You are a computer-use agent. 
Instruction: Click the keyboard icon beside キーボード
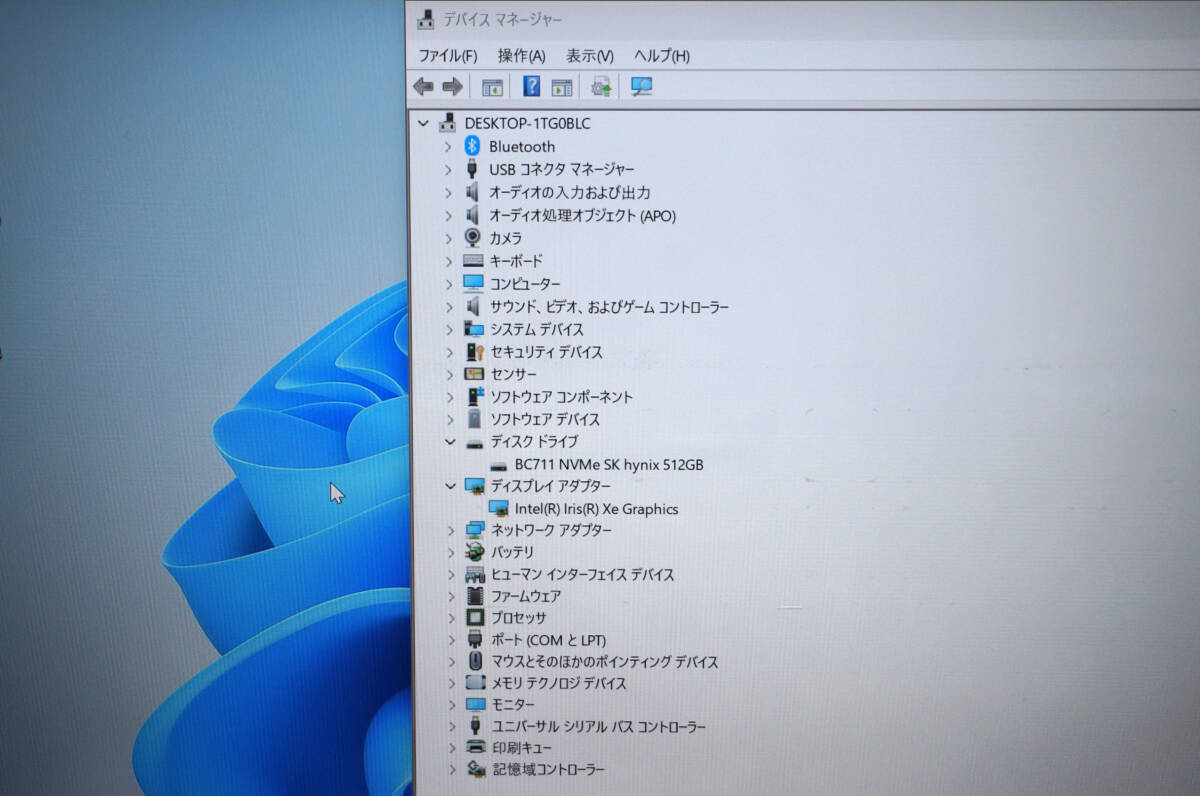coord(473,261)
